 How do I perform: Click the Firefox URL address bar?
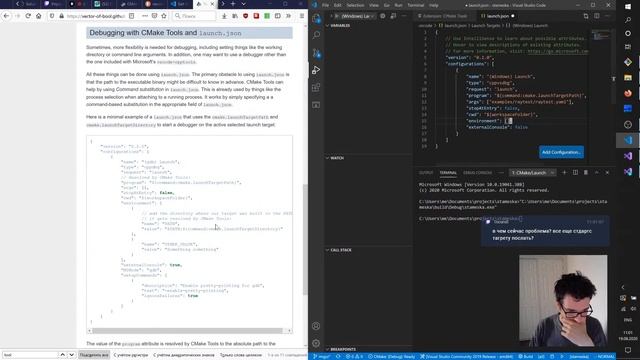point(96,16)
